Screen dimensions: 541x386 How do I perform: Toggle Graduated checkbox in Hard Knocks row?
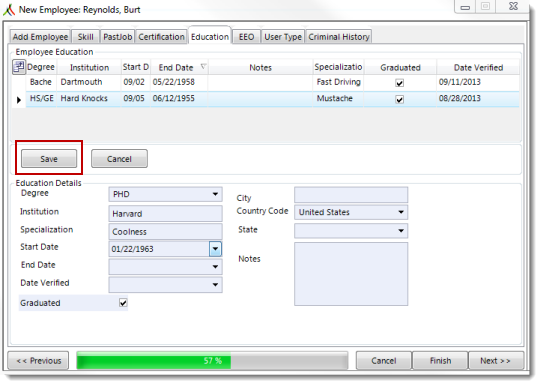click(x=400, y=100)
